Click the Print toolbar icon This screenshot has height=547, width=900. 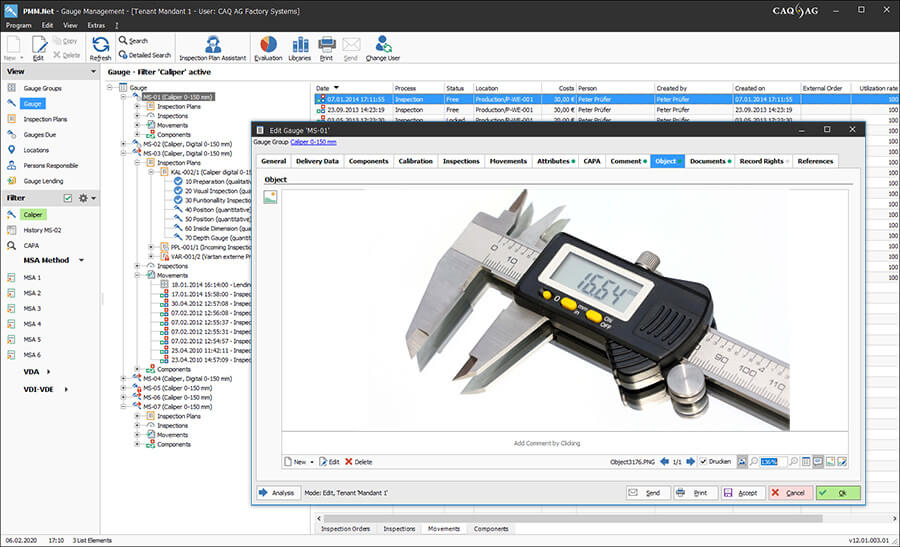coord(327,48)
